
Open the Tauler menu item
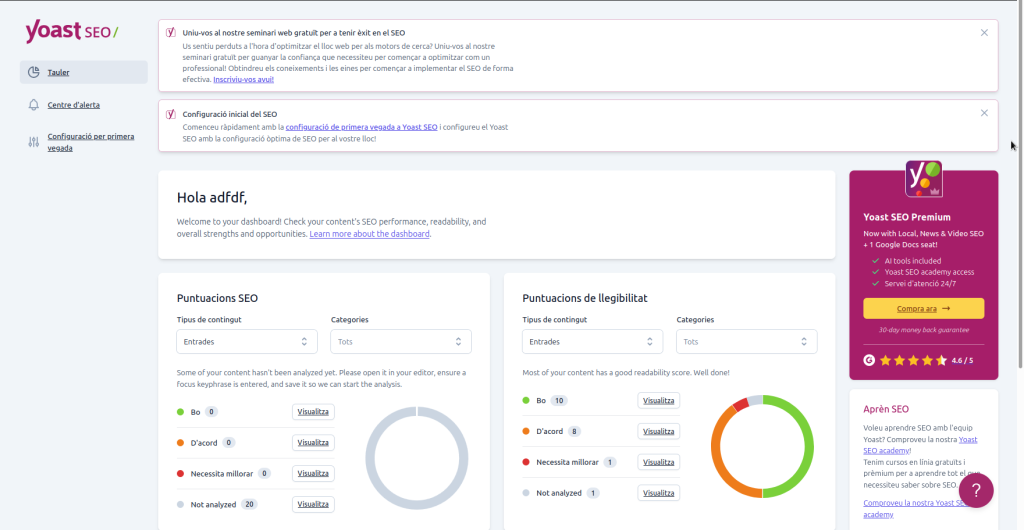59,72
